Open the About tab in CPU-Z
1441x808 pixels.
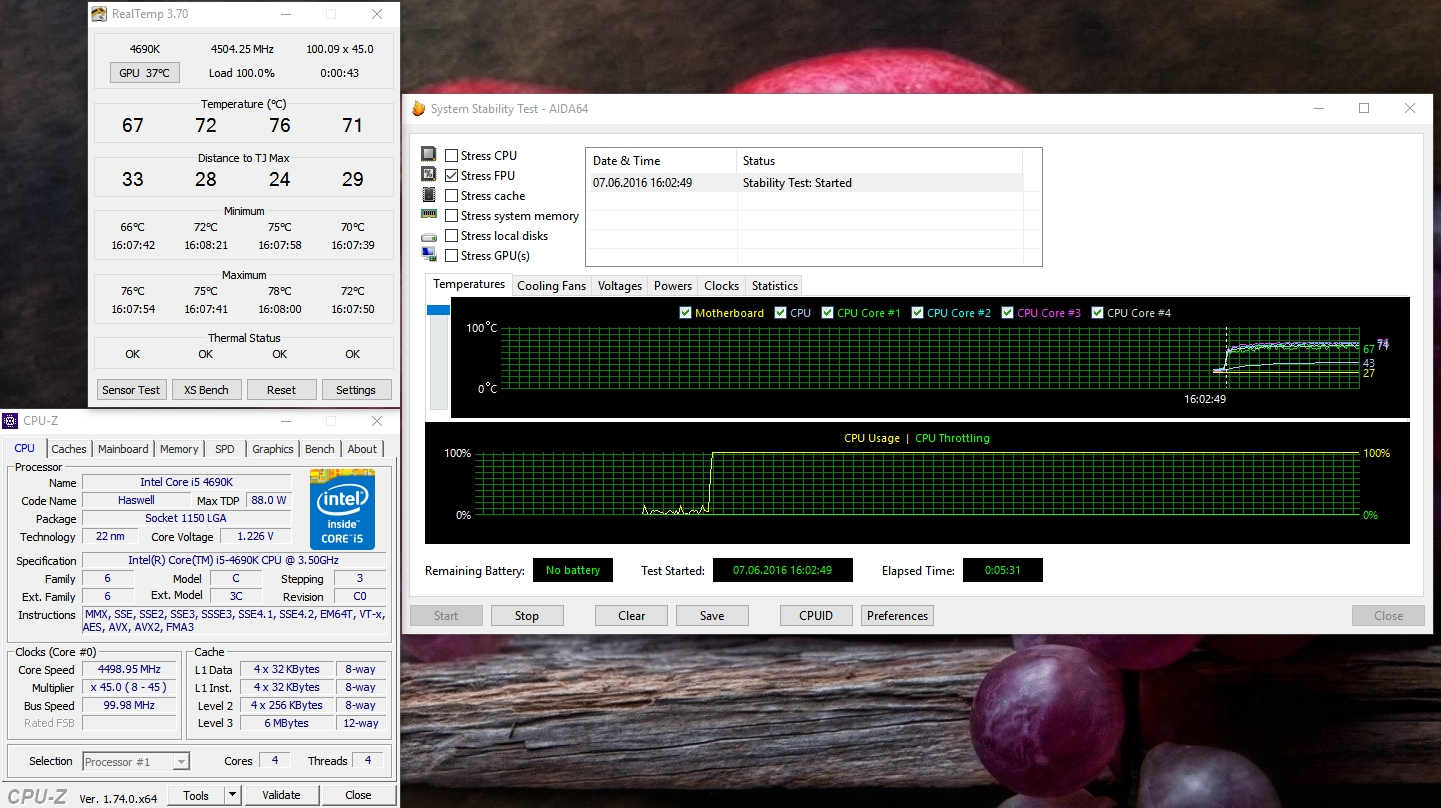pyautogui.click(x=362, y=449)
